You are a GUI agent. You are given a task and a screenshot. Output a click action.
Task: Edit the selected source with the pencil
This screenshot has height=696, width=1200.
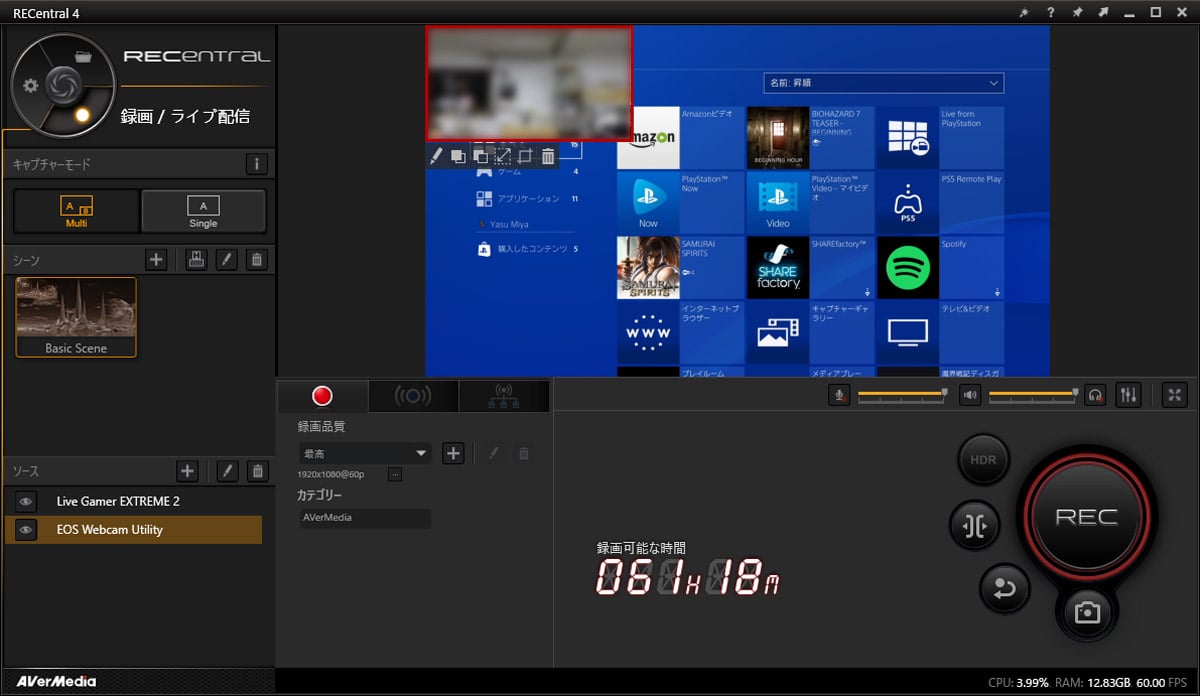[227, 471]
